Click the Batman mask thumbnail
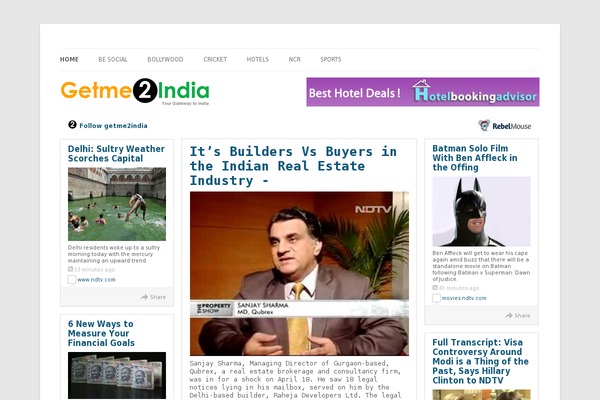Image resolution: width=600 pixels, height=400 pixels. coord(481,211)
